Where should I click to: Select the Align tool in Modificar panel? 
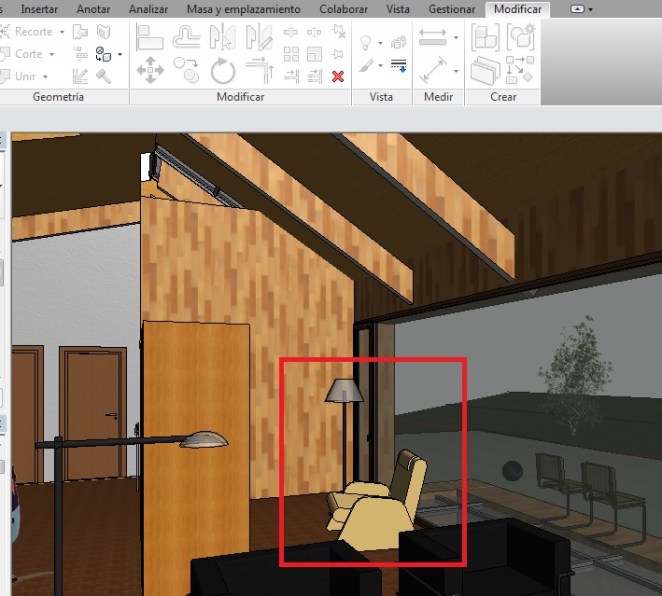point(149,38)
